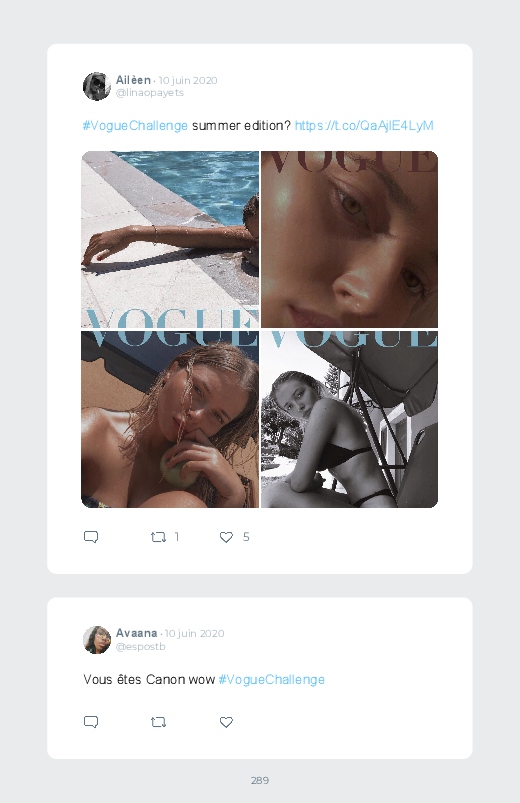This screenshot has width=520, height=803.
Task: Like Avaana's Canon wow tweet
Action: (226, 722)
